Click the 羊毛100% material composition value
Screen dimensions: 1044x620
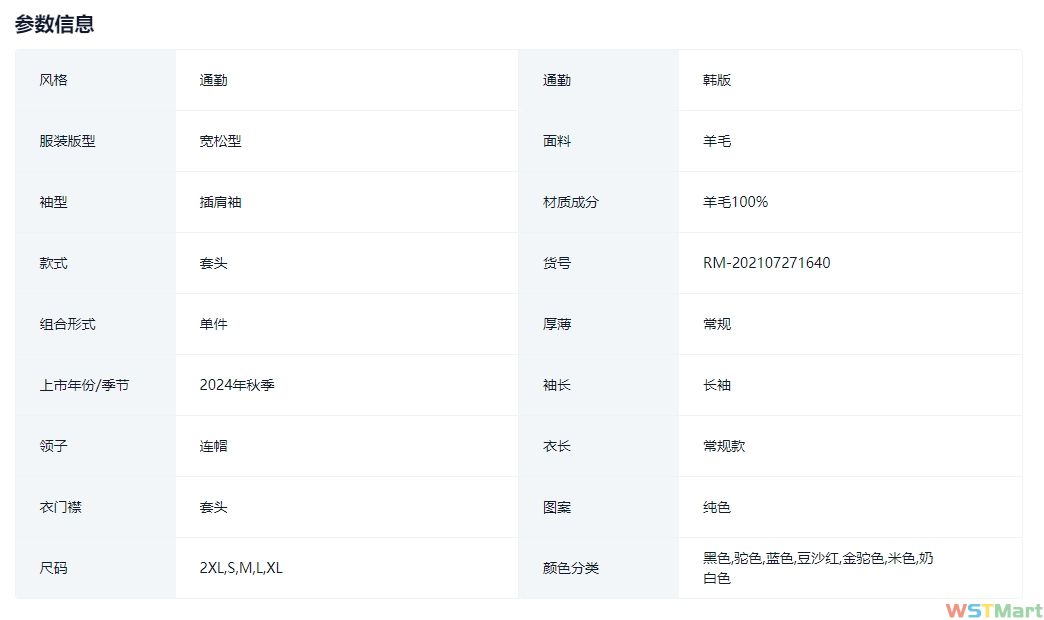tap(735, 202)
